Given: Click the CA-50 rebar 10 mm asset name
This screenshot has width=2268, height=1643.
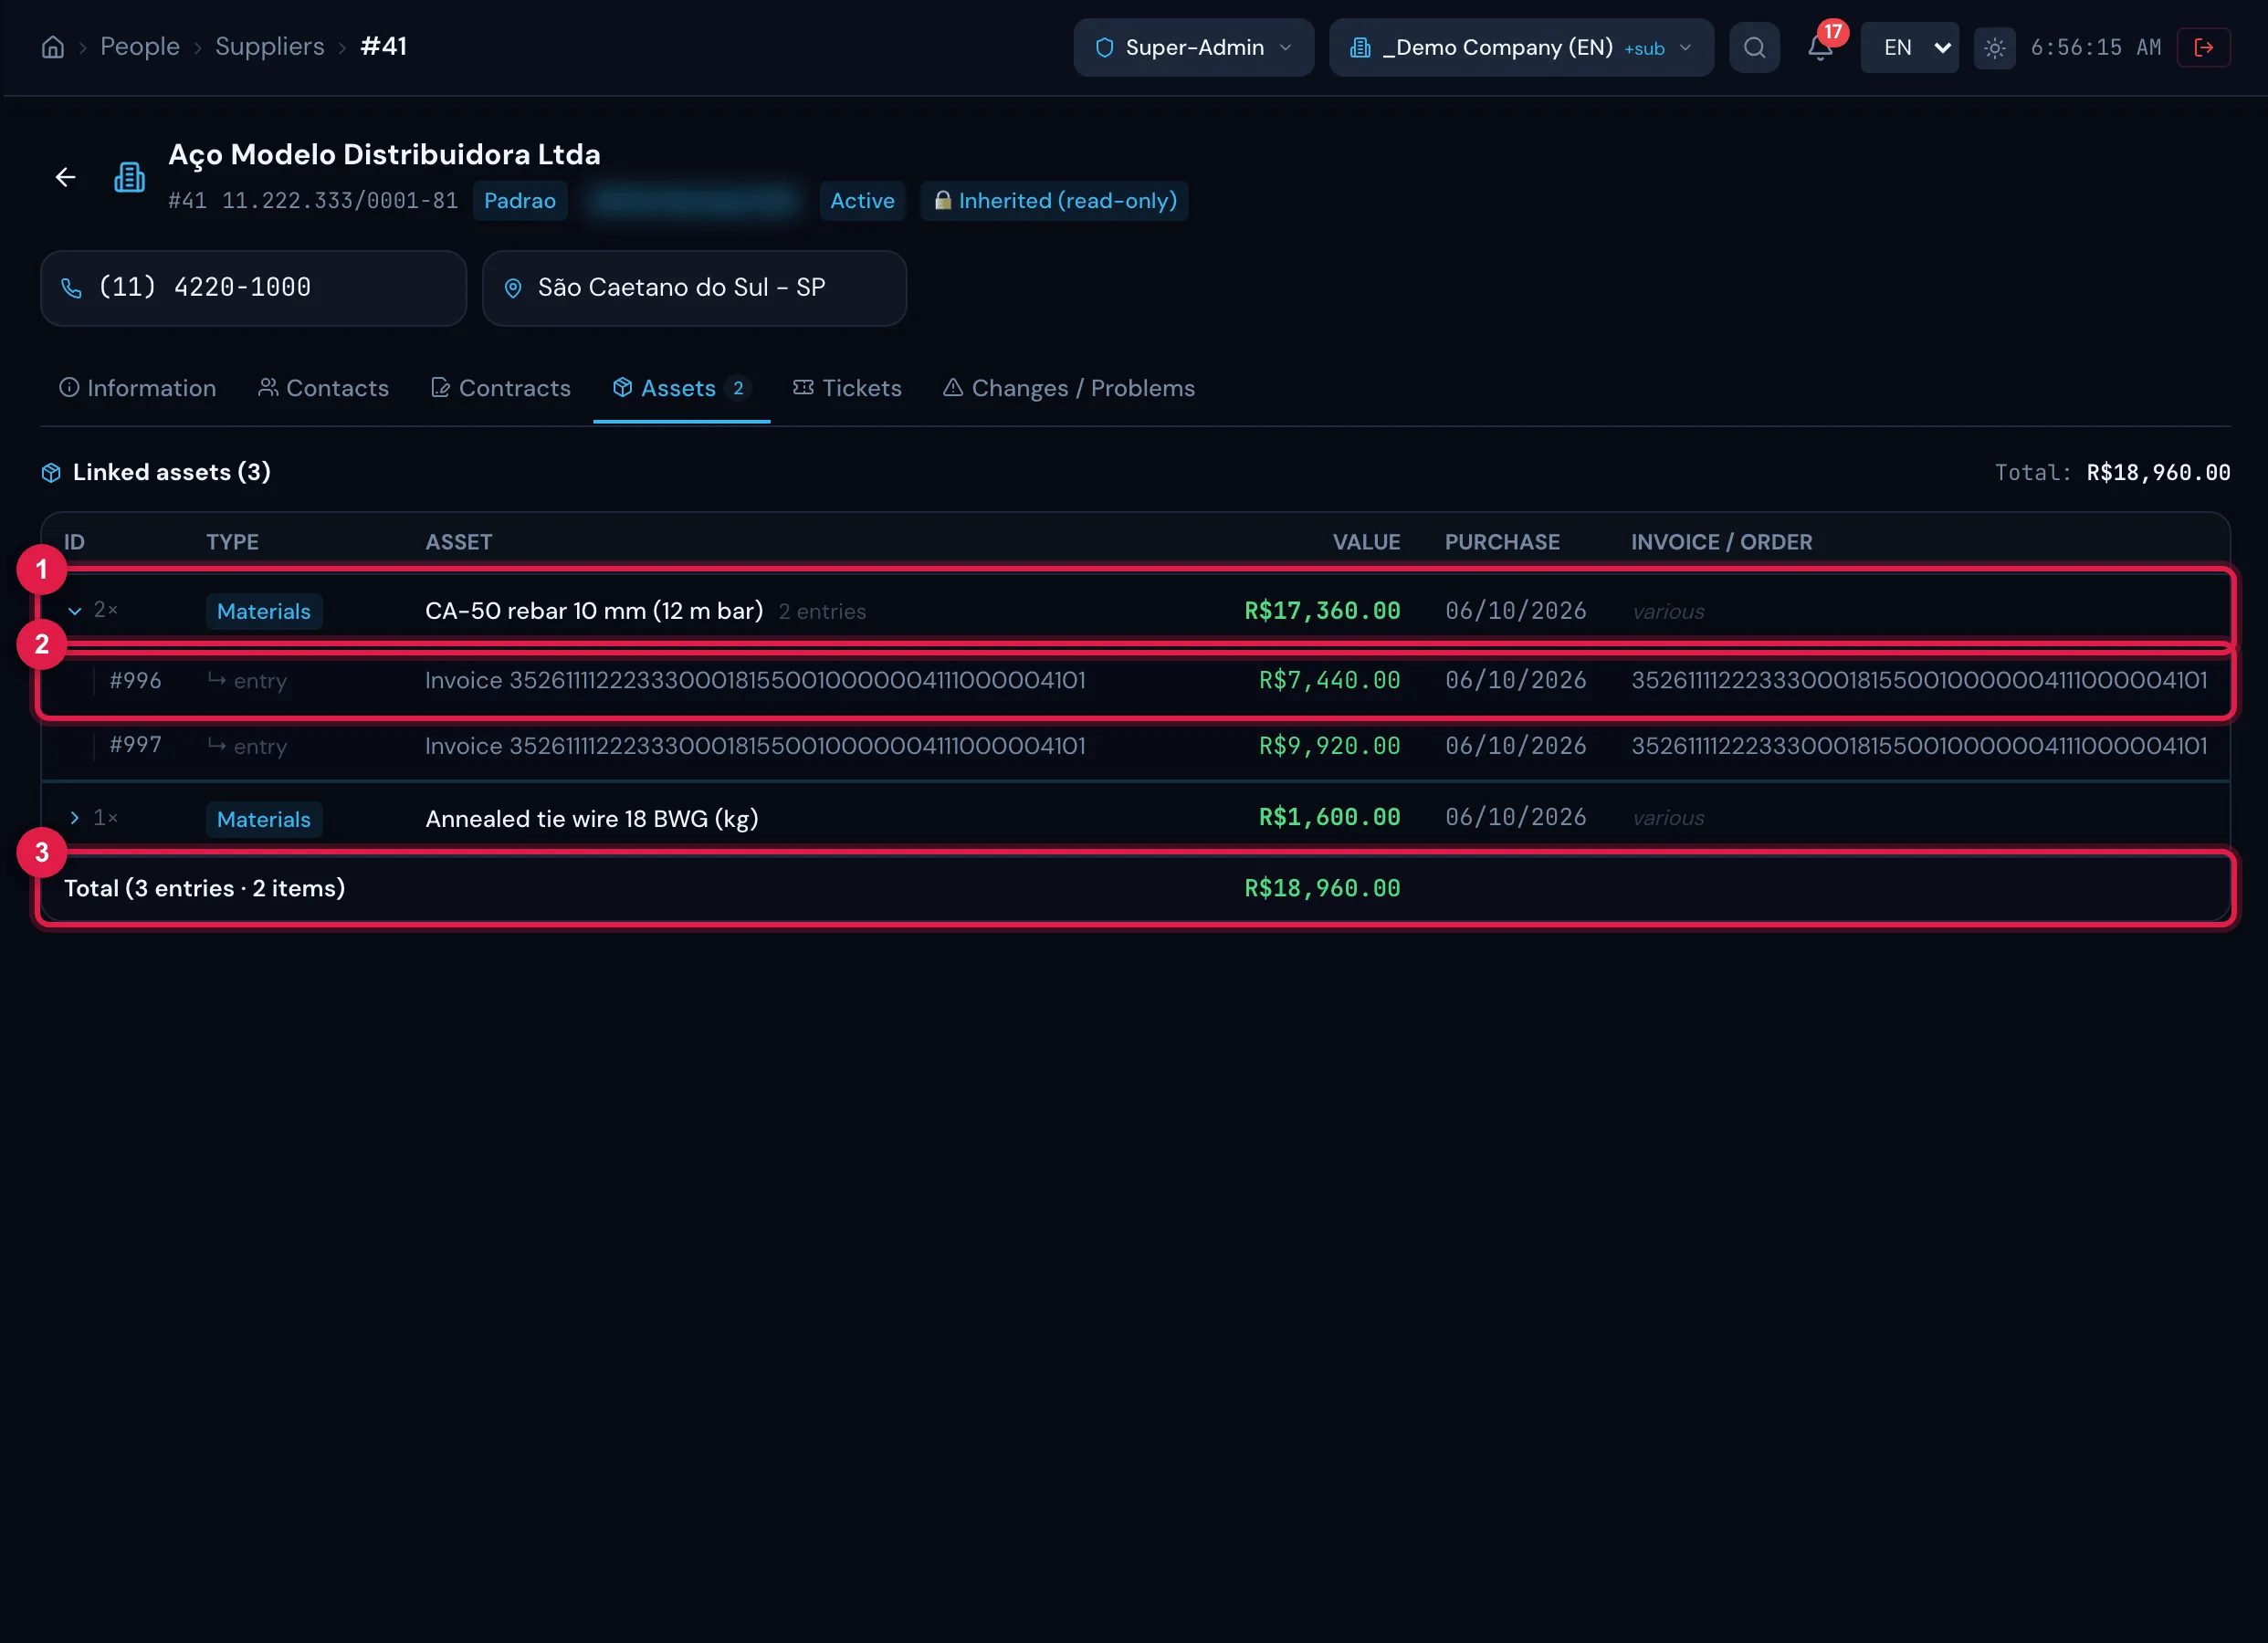Looking at the screenshot, I should (594, 611).
